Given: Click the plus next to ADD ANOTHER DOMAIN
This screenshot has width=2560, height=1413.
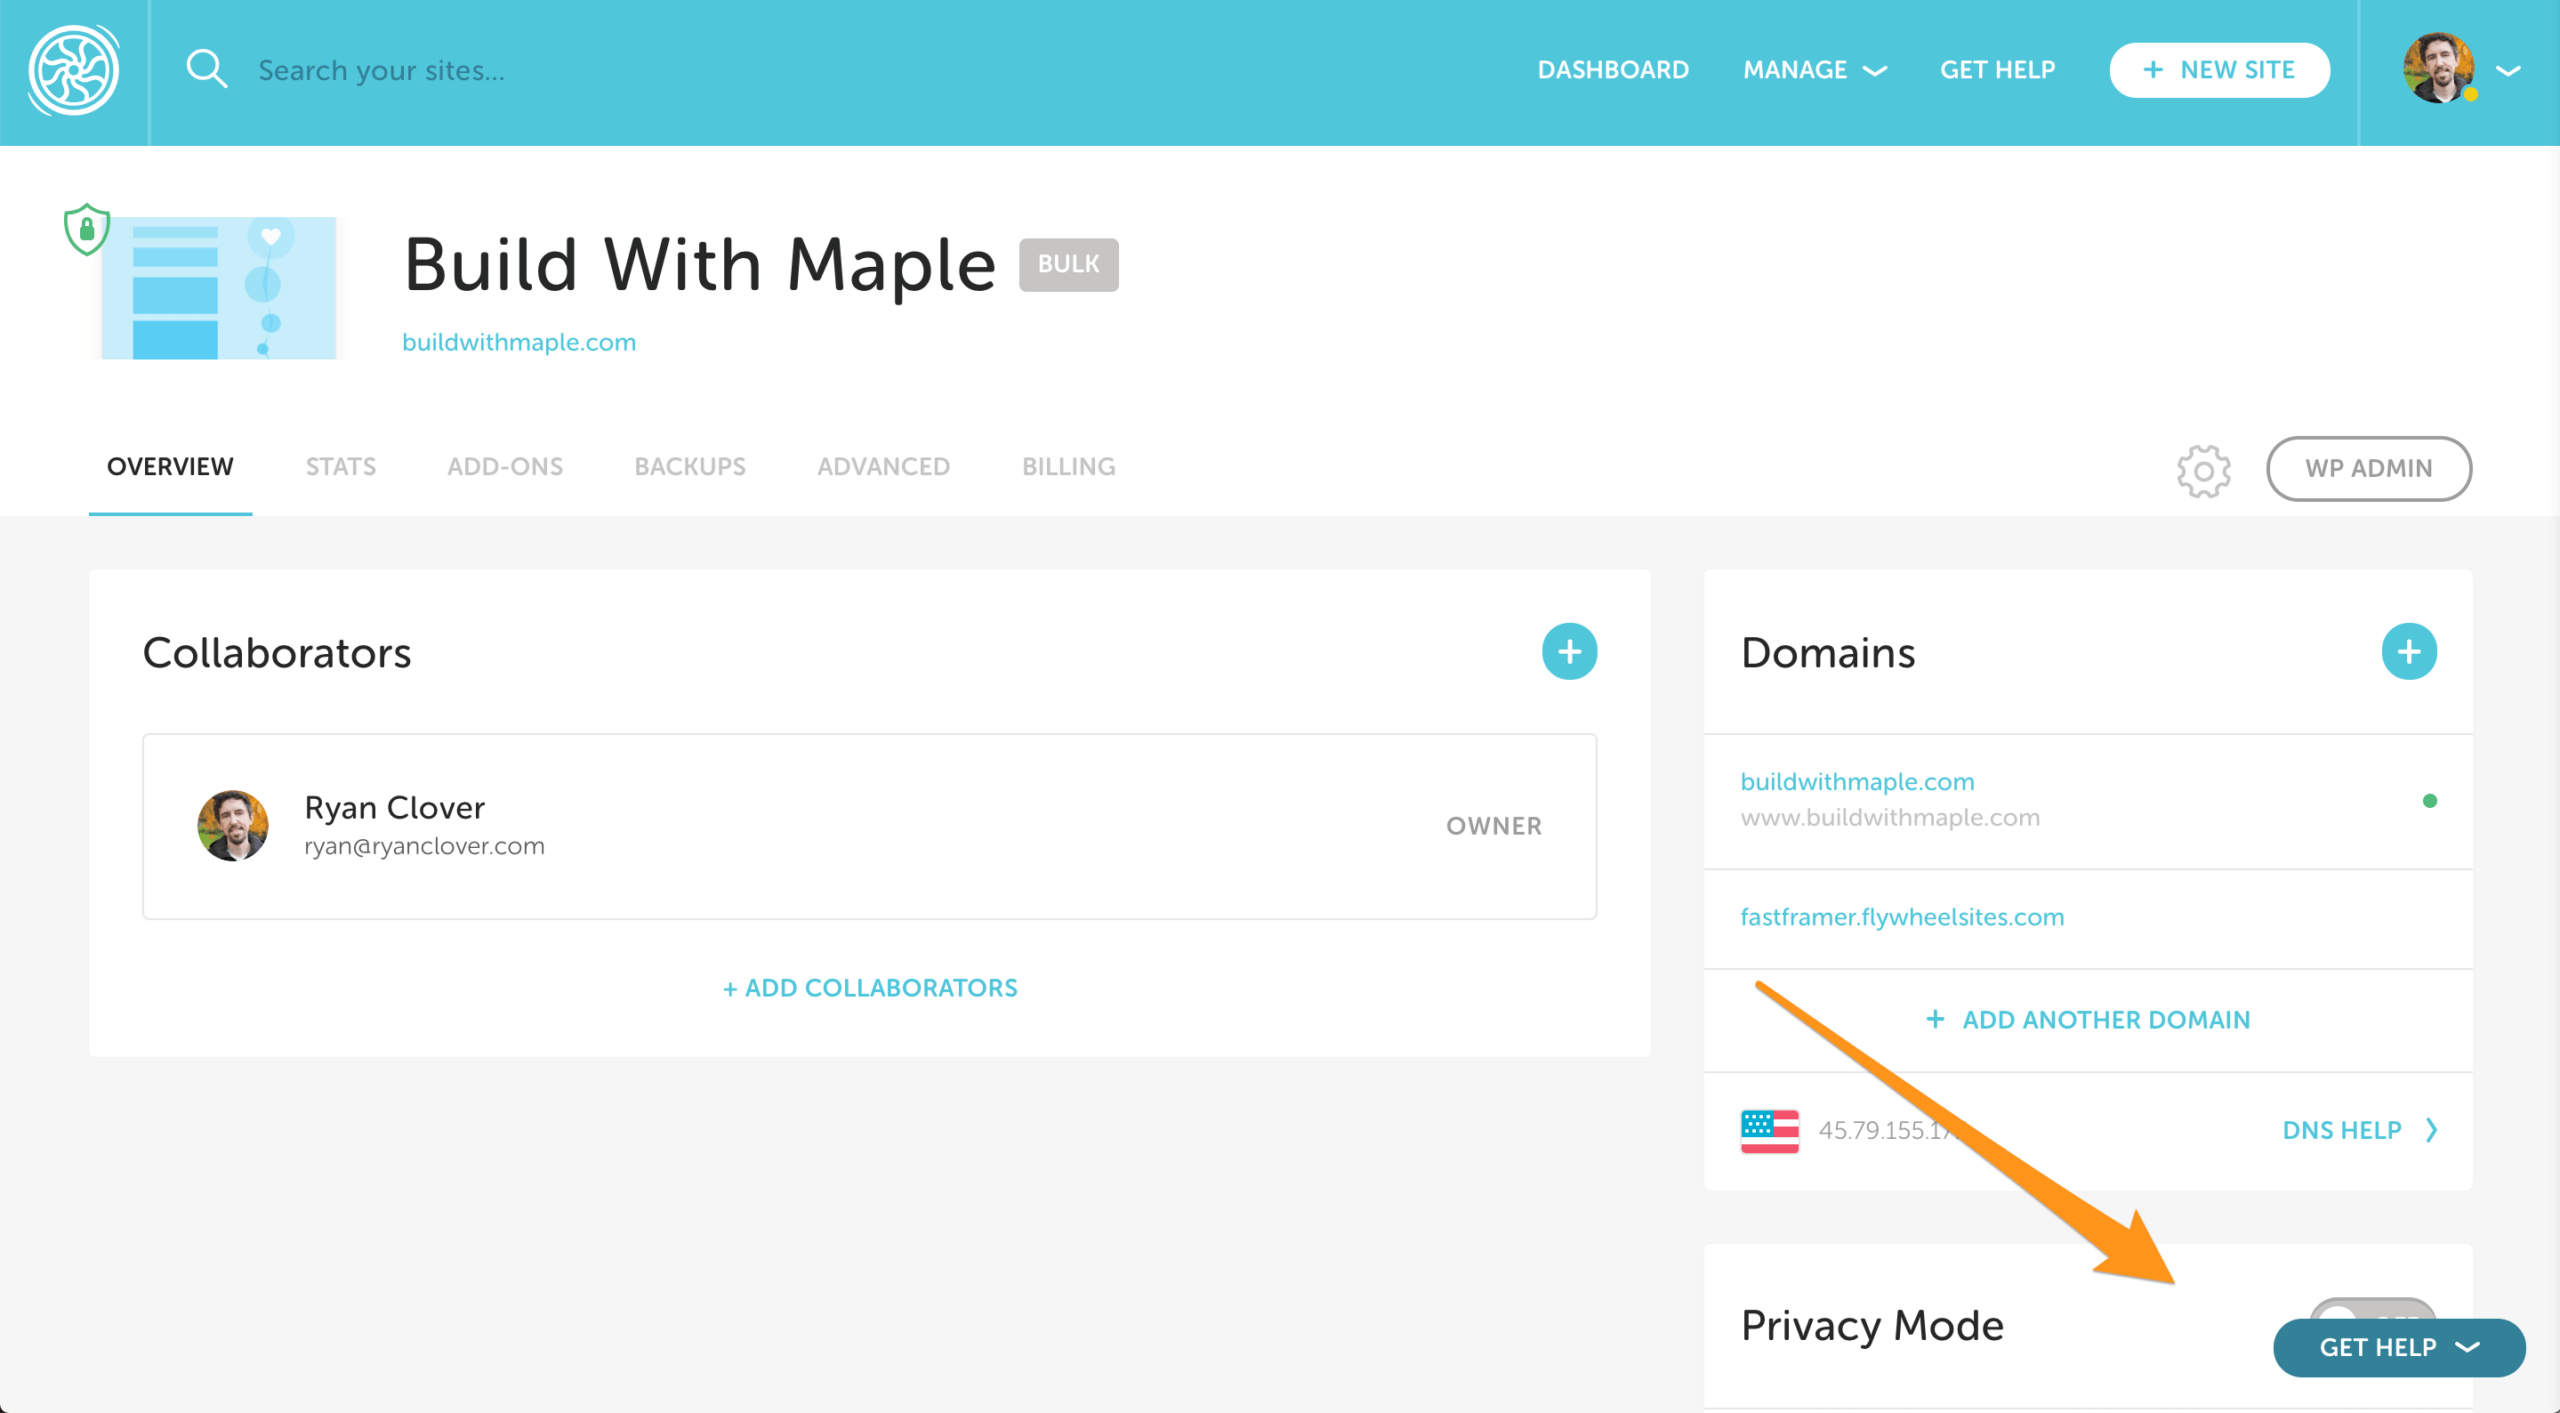Looking at the screenshot, I should click(x=1936, y=1019).
